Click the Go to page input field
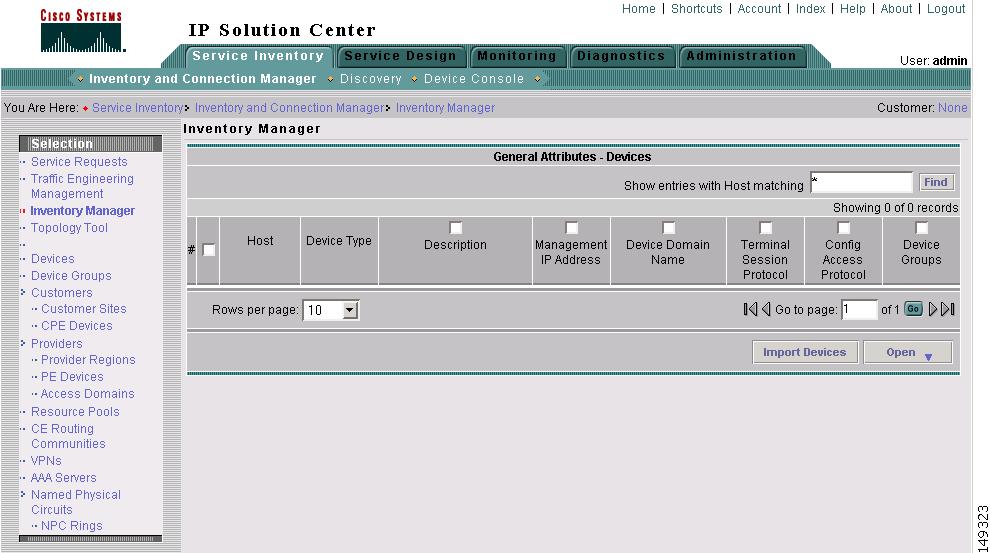Image resolution: width=990 pixels, height=553 pixels. 859,309
